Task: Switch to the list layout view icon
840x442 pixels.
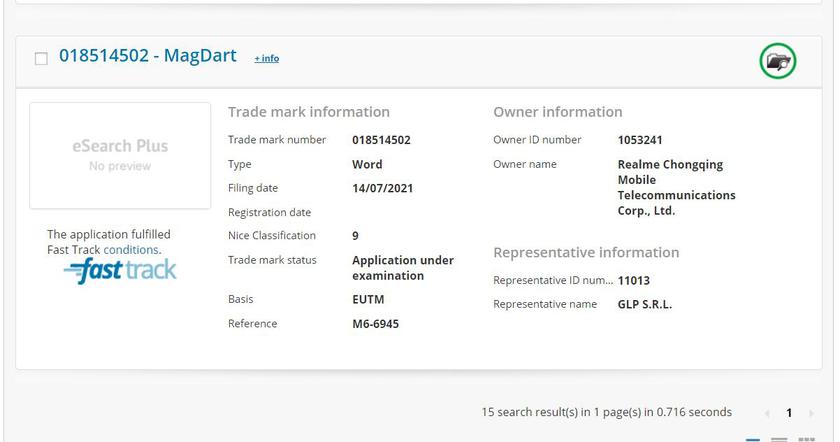Action: 779,438
